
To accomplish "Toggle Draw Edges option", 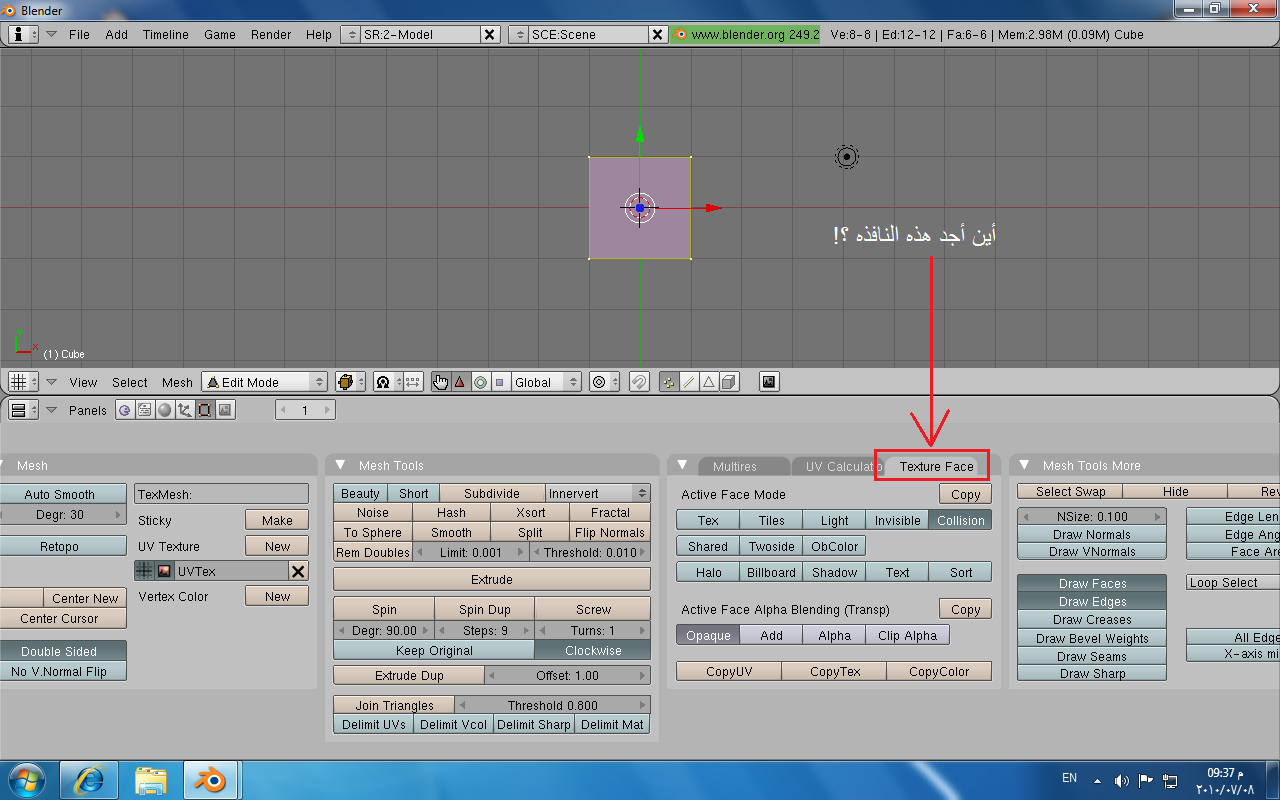I will pyautogui.click(x=1092, y=601).
